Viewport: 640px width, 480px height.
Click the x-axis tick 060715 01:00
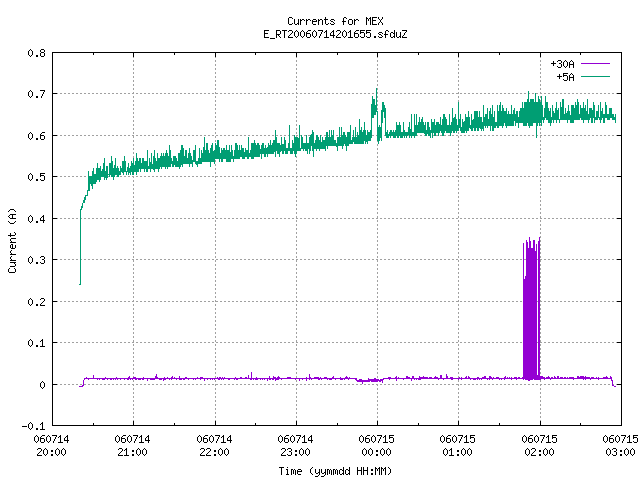click(458, 446)
